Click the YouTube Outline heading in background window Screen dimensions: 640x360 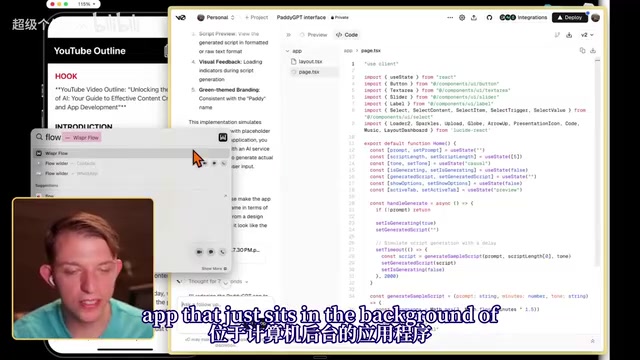[89, 51]
